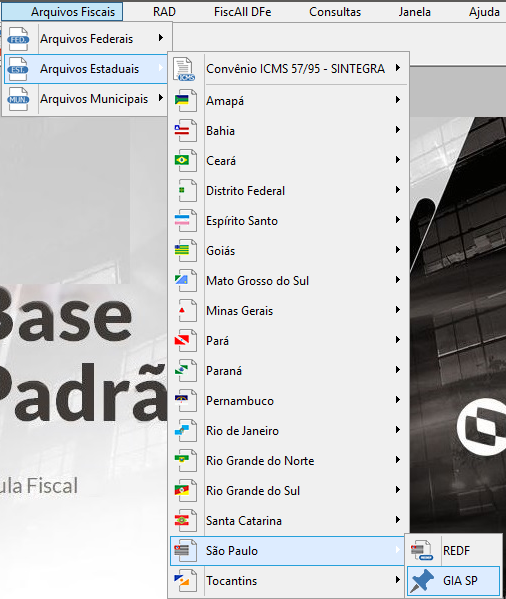
Task: Open the Ajuda menu
Action: click(x=484, y=12)
